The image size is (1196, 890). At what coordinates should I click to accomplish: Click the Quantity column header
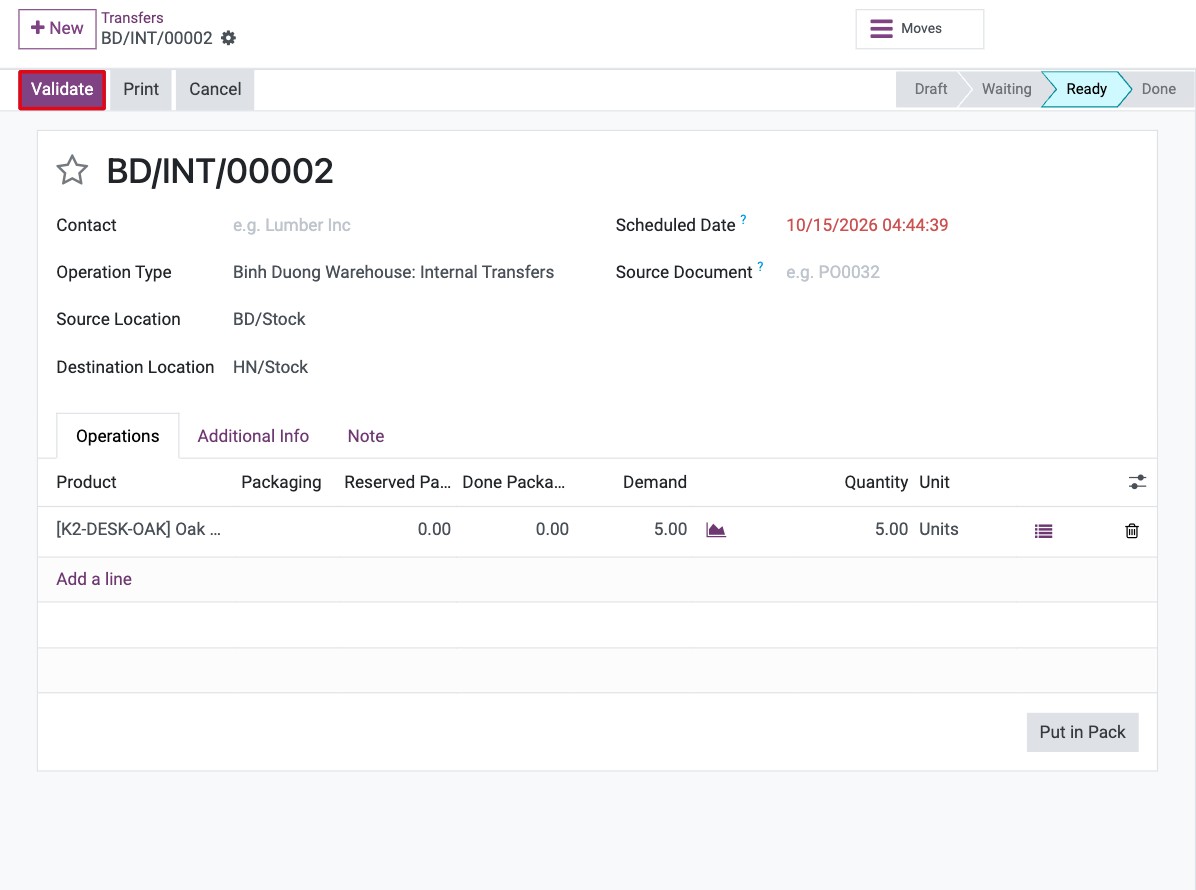876,482
